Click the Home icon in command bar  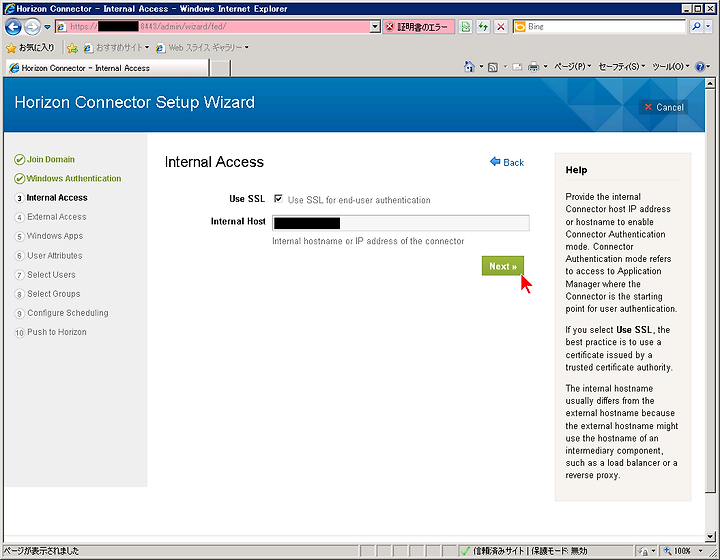click(x=469, y=67)
